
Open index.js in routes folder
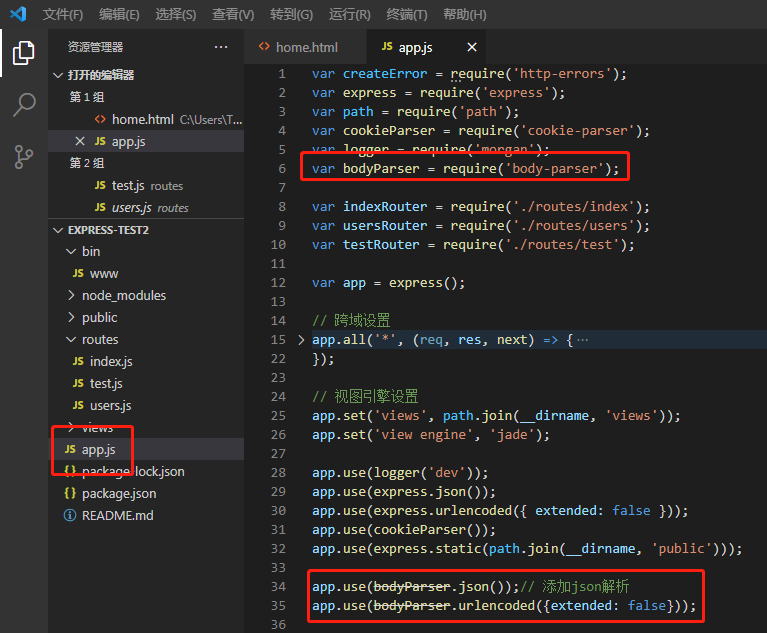(146, 362)
